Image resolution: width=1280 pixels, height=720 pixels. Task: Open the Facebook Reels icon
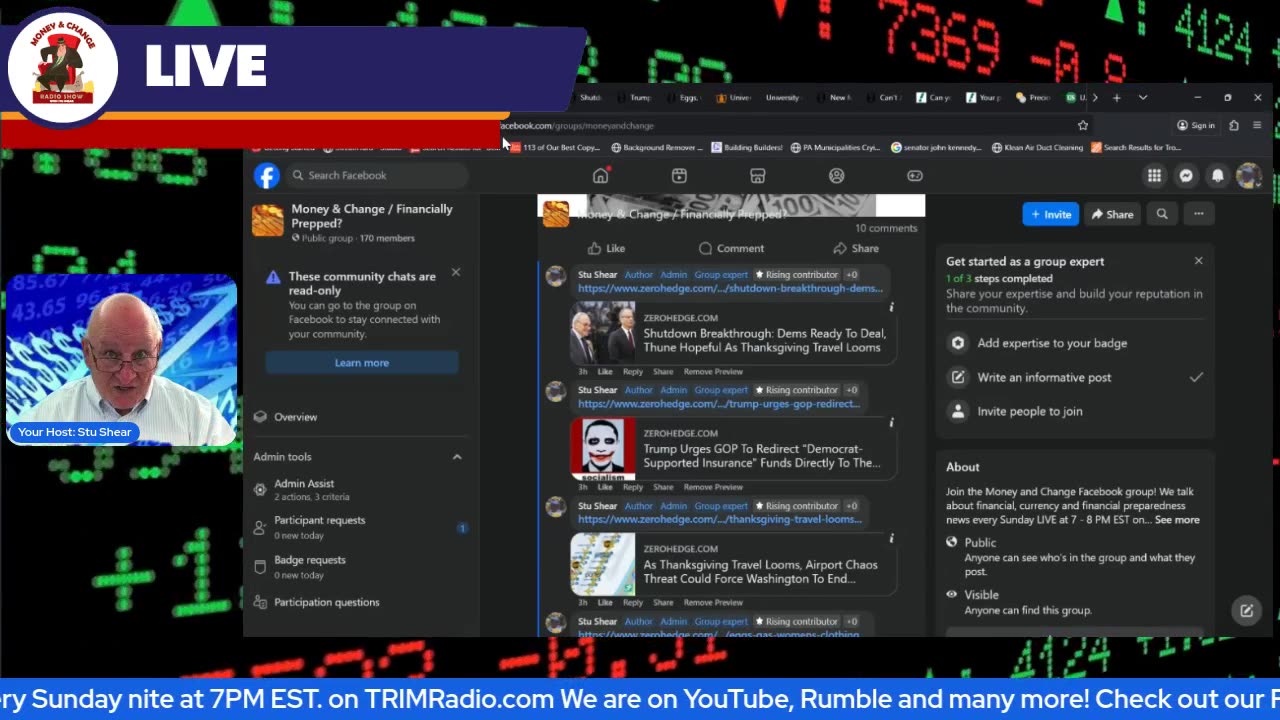(x=679, y=176)
